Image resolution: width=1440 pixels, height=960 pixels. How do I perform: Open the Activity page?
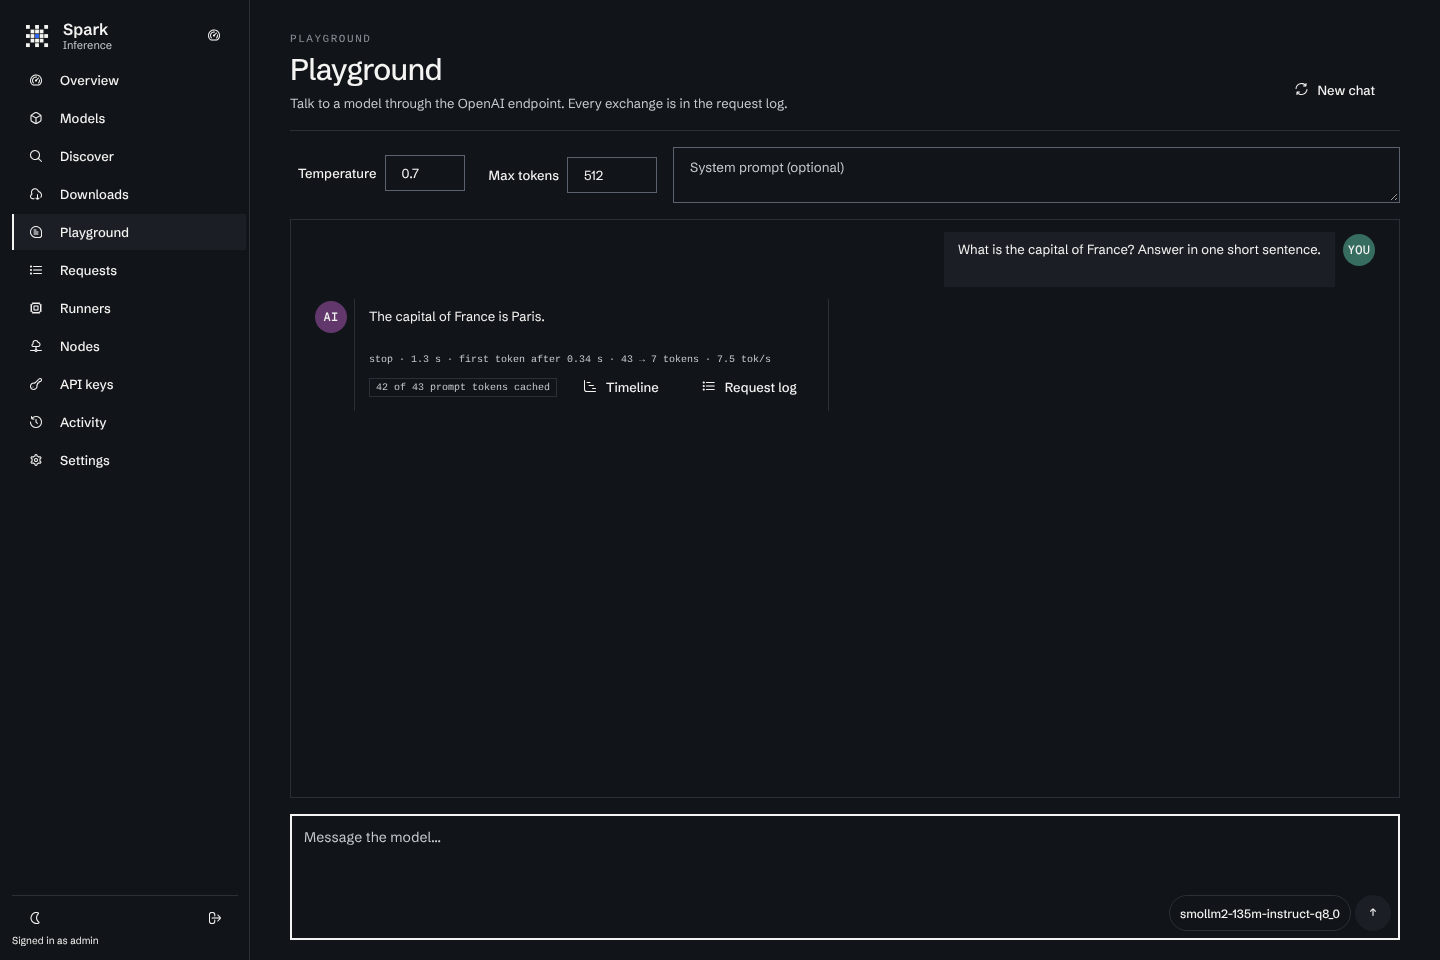[129, 422]
